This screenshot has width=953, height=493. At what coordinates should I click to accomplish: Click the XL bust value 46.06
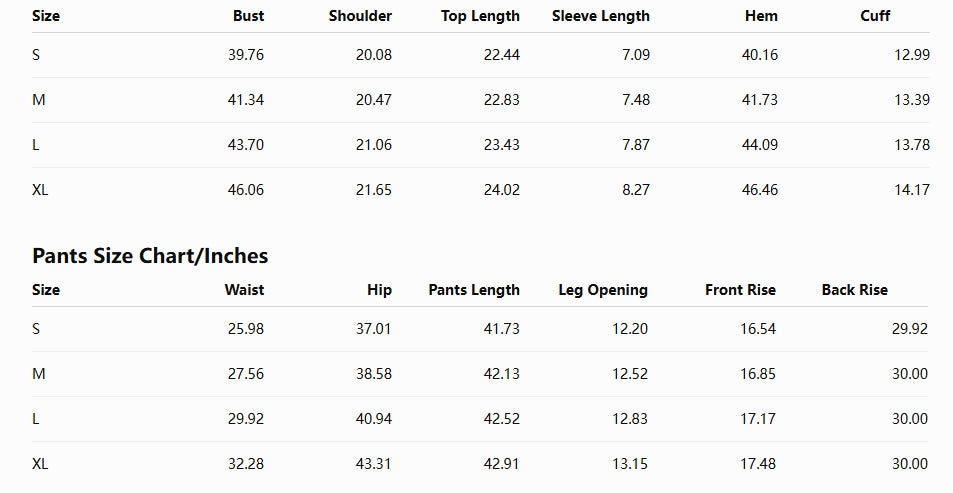coord(246,190)
